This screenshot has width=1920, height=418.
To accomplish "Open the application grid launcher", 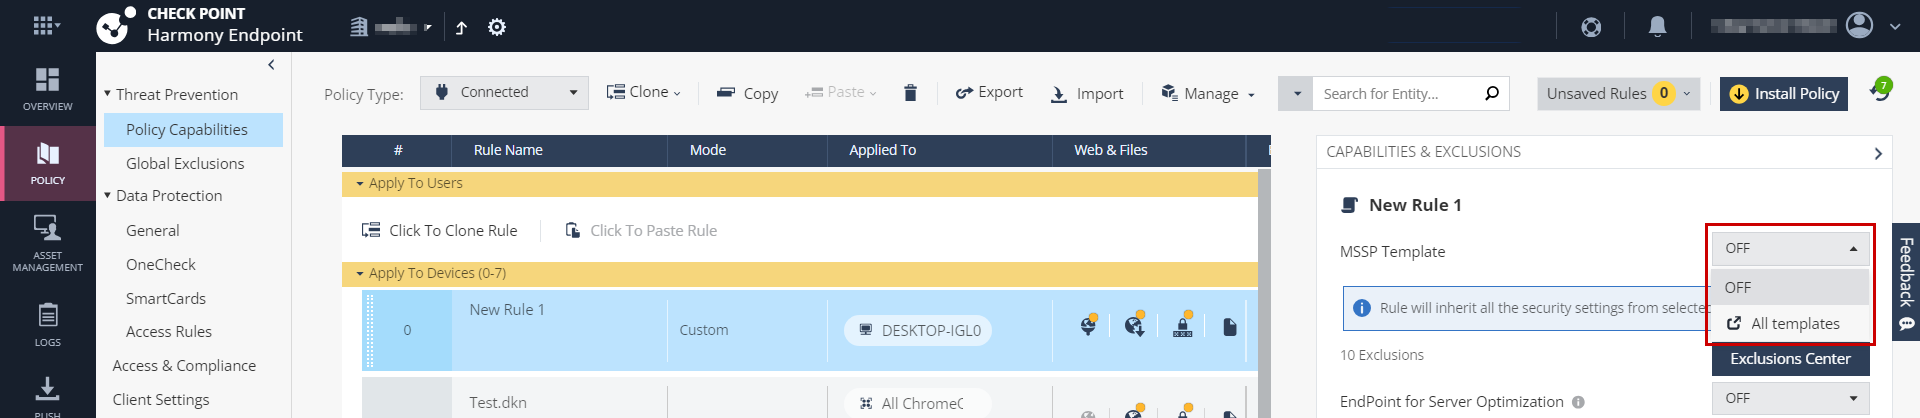I will pyautogui.click(x=46, y=26).
